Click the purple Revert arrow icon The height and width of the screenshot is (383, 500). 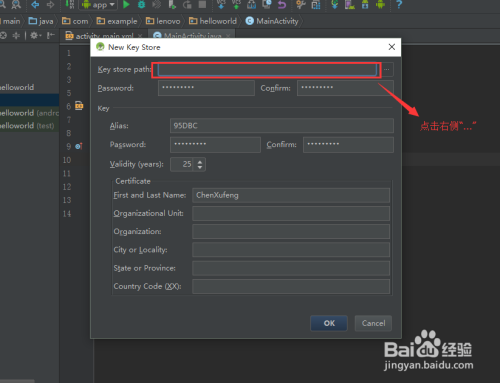click(282, 4)
